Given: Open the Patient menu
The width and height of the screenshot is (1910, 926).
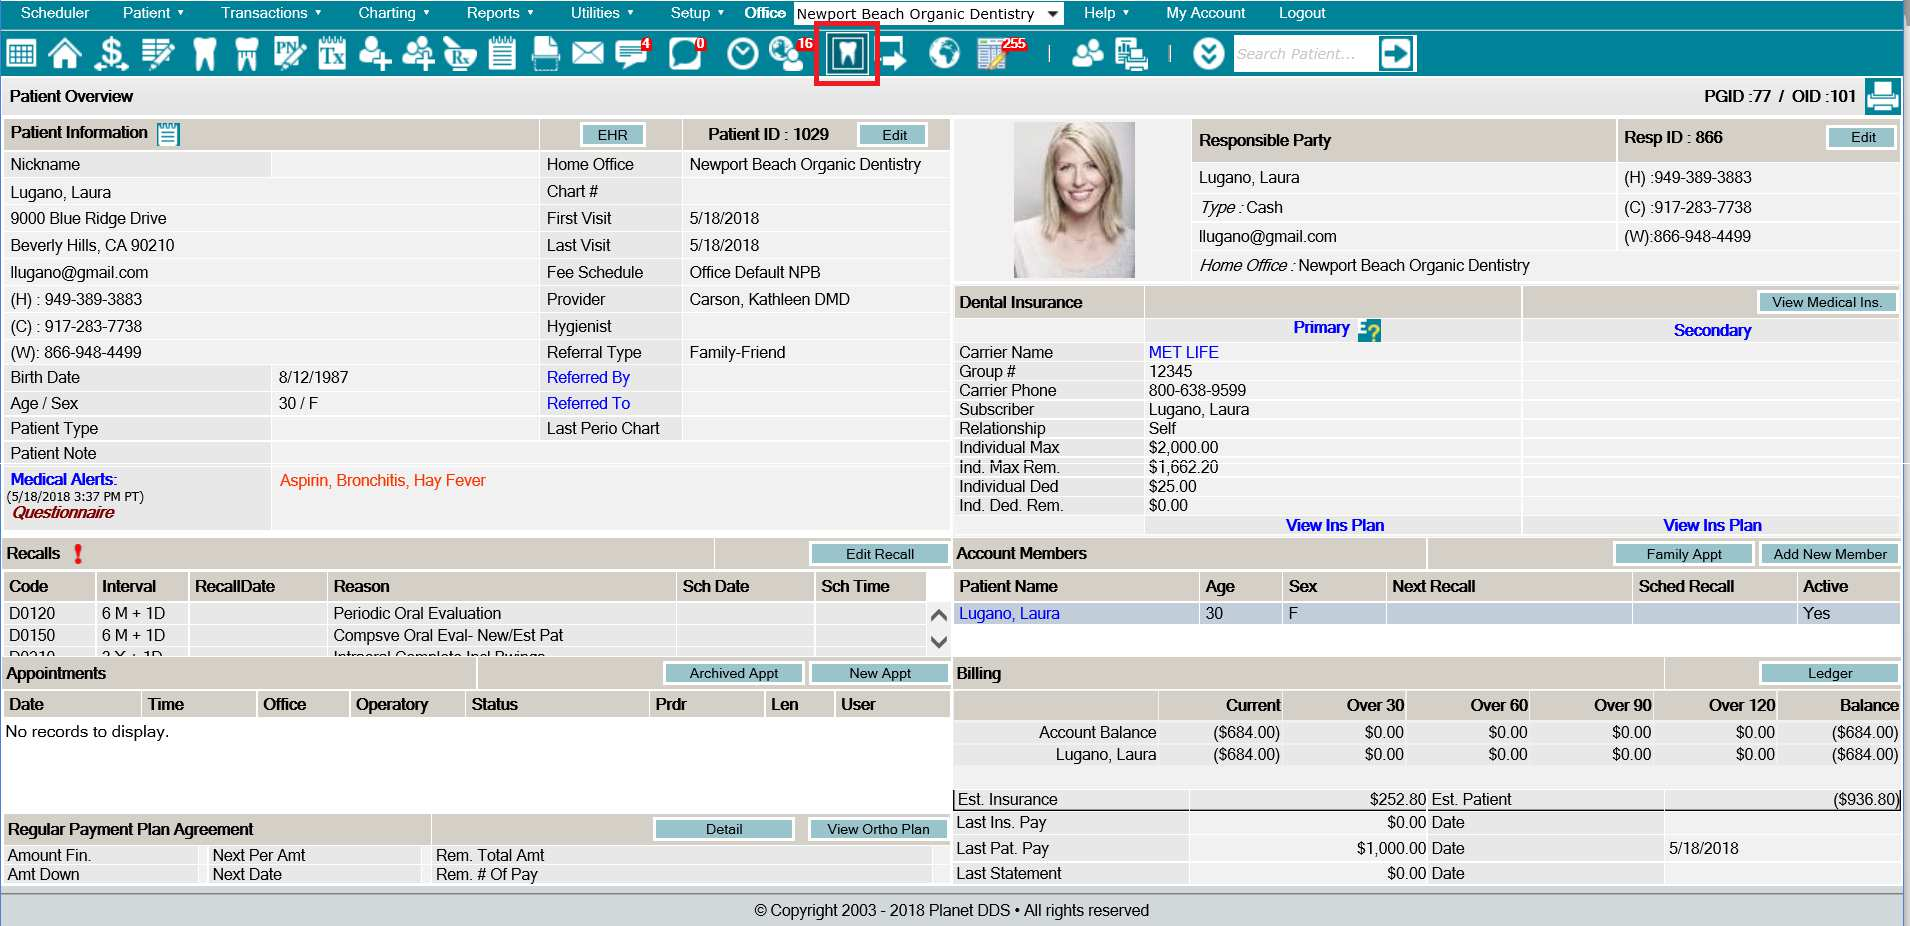Looking at the screenshot, I should tap(153, 13).
